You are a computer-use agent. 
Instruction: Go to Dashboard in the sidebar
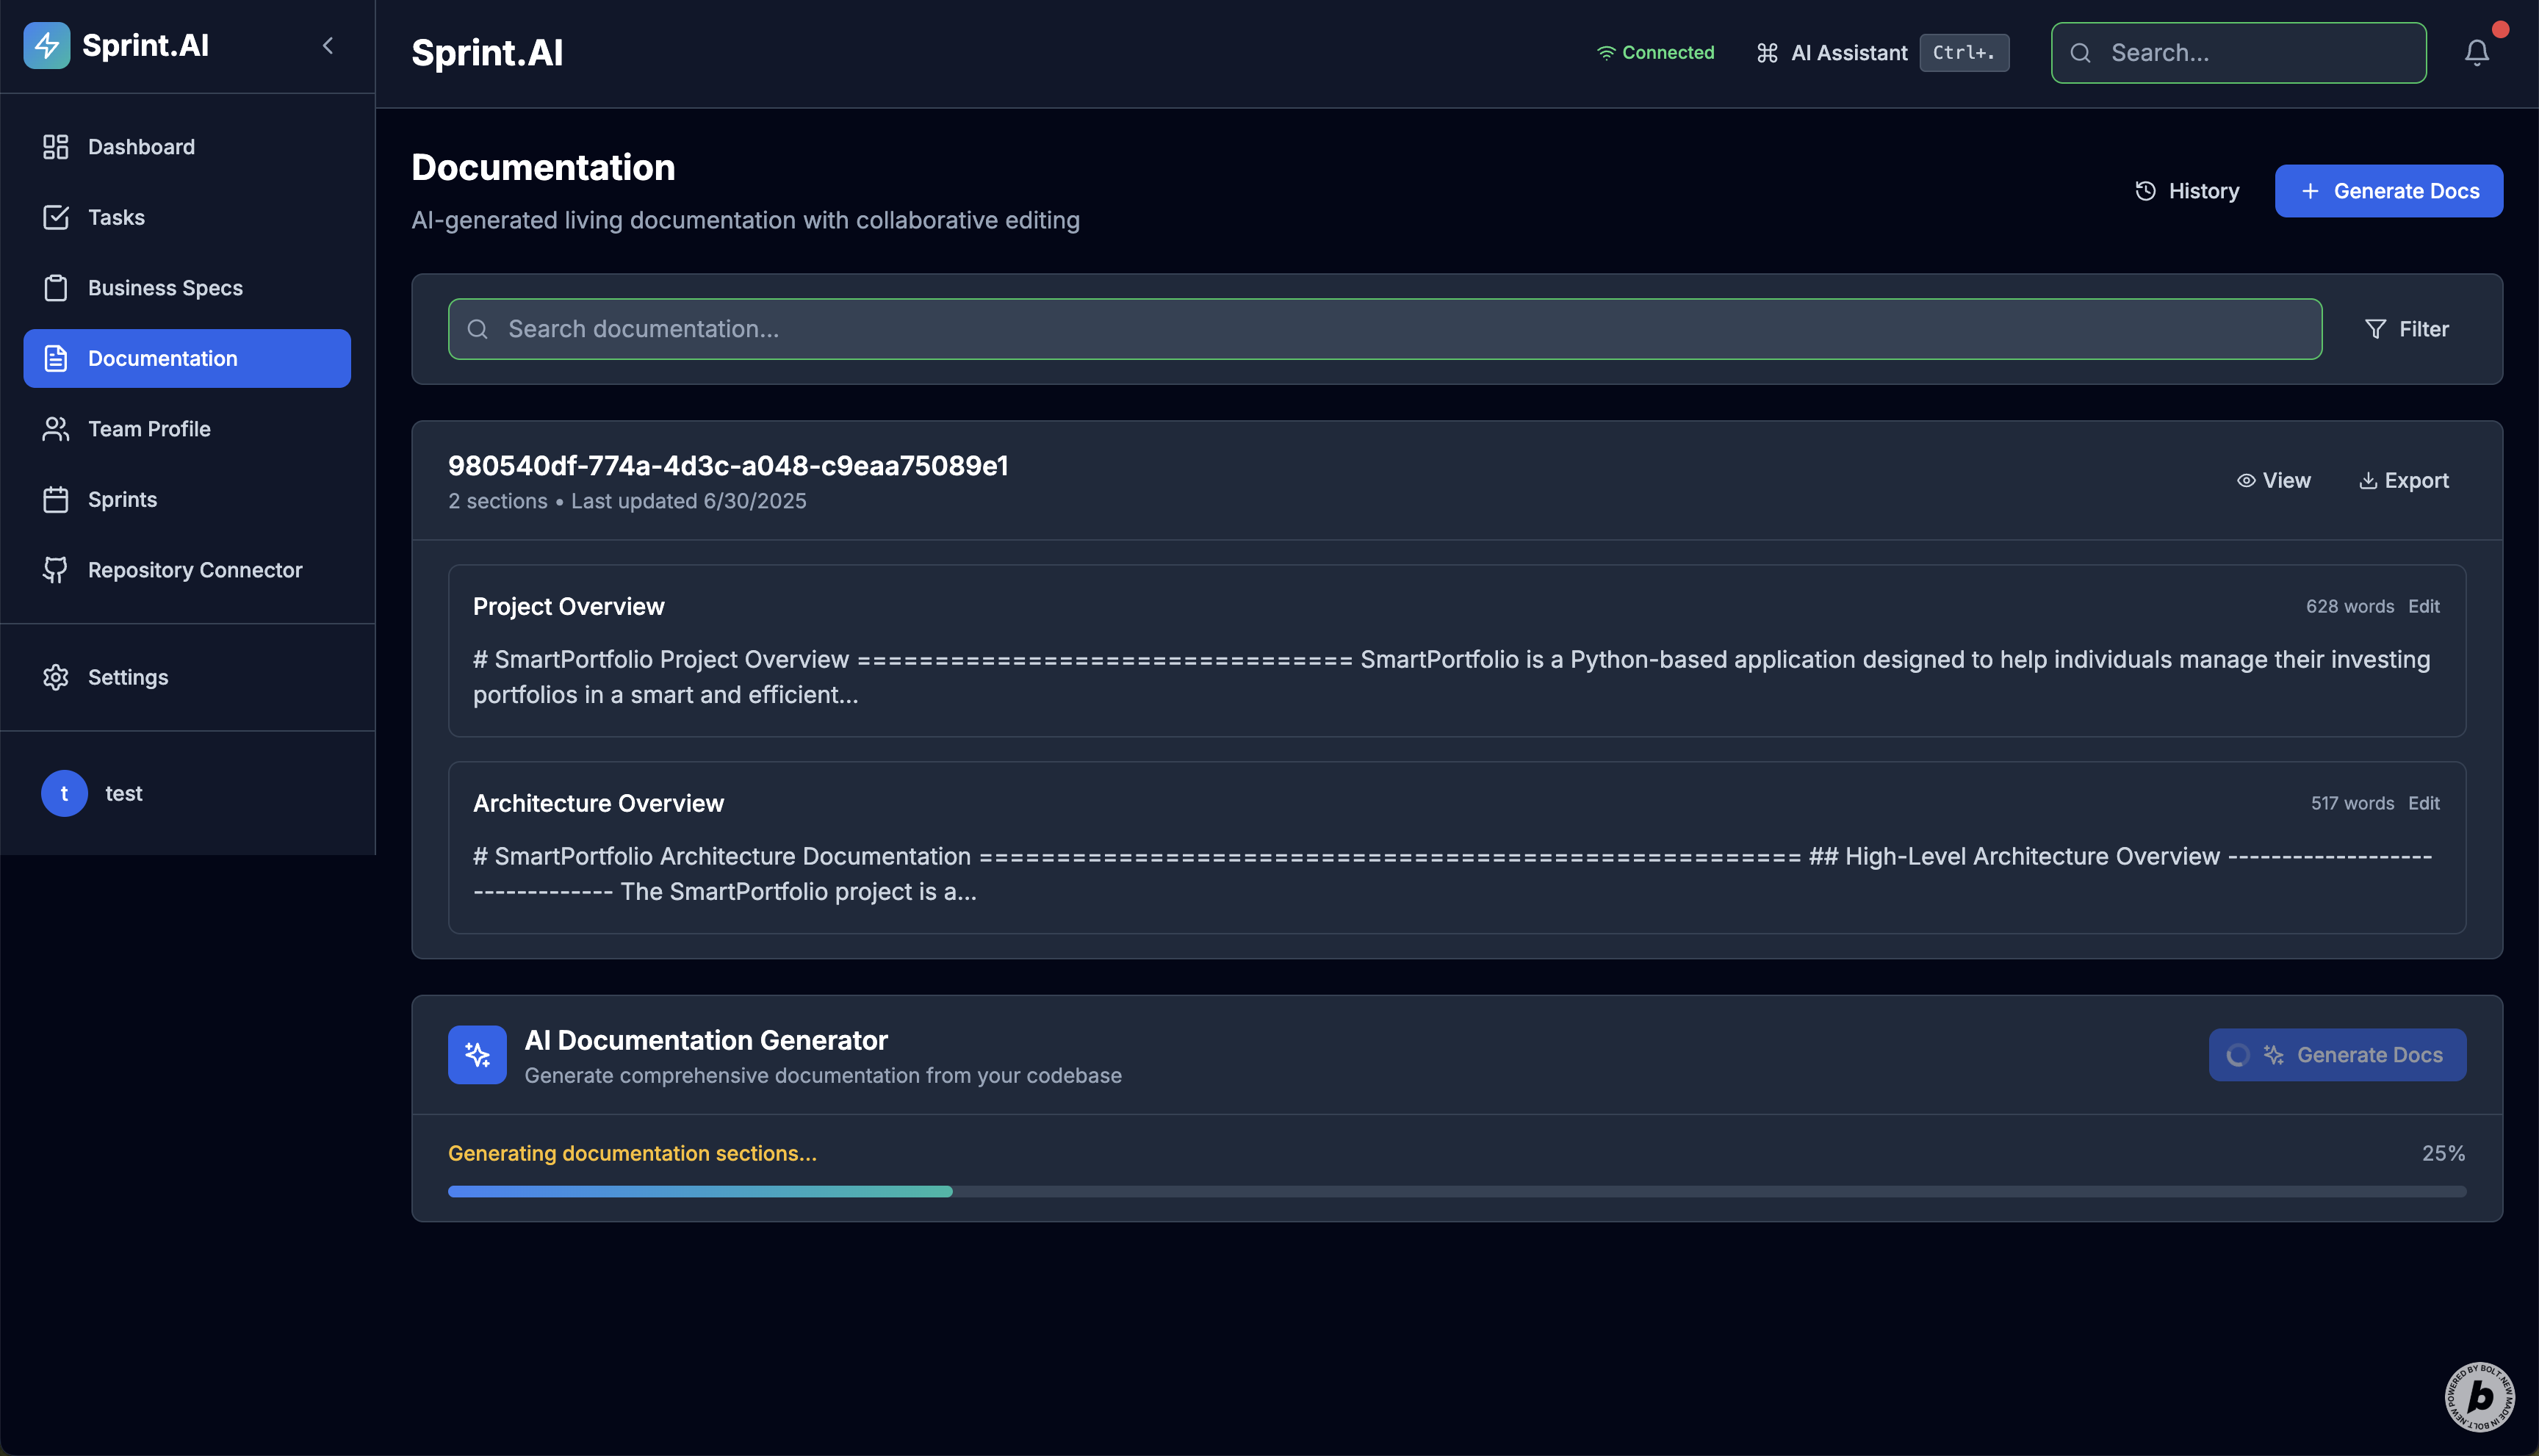(x=141, y=147)
